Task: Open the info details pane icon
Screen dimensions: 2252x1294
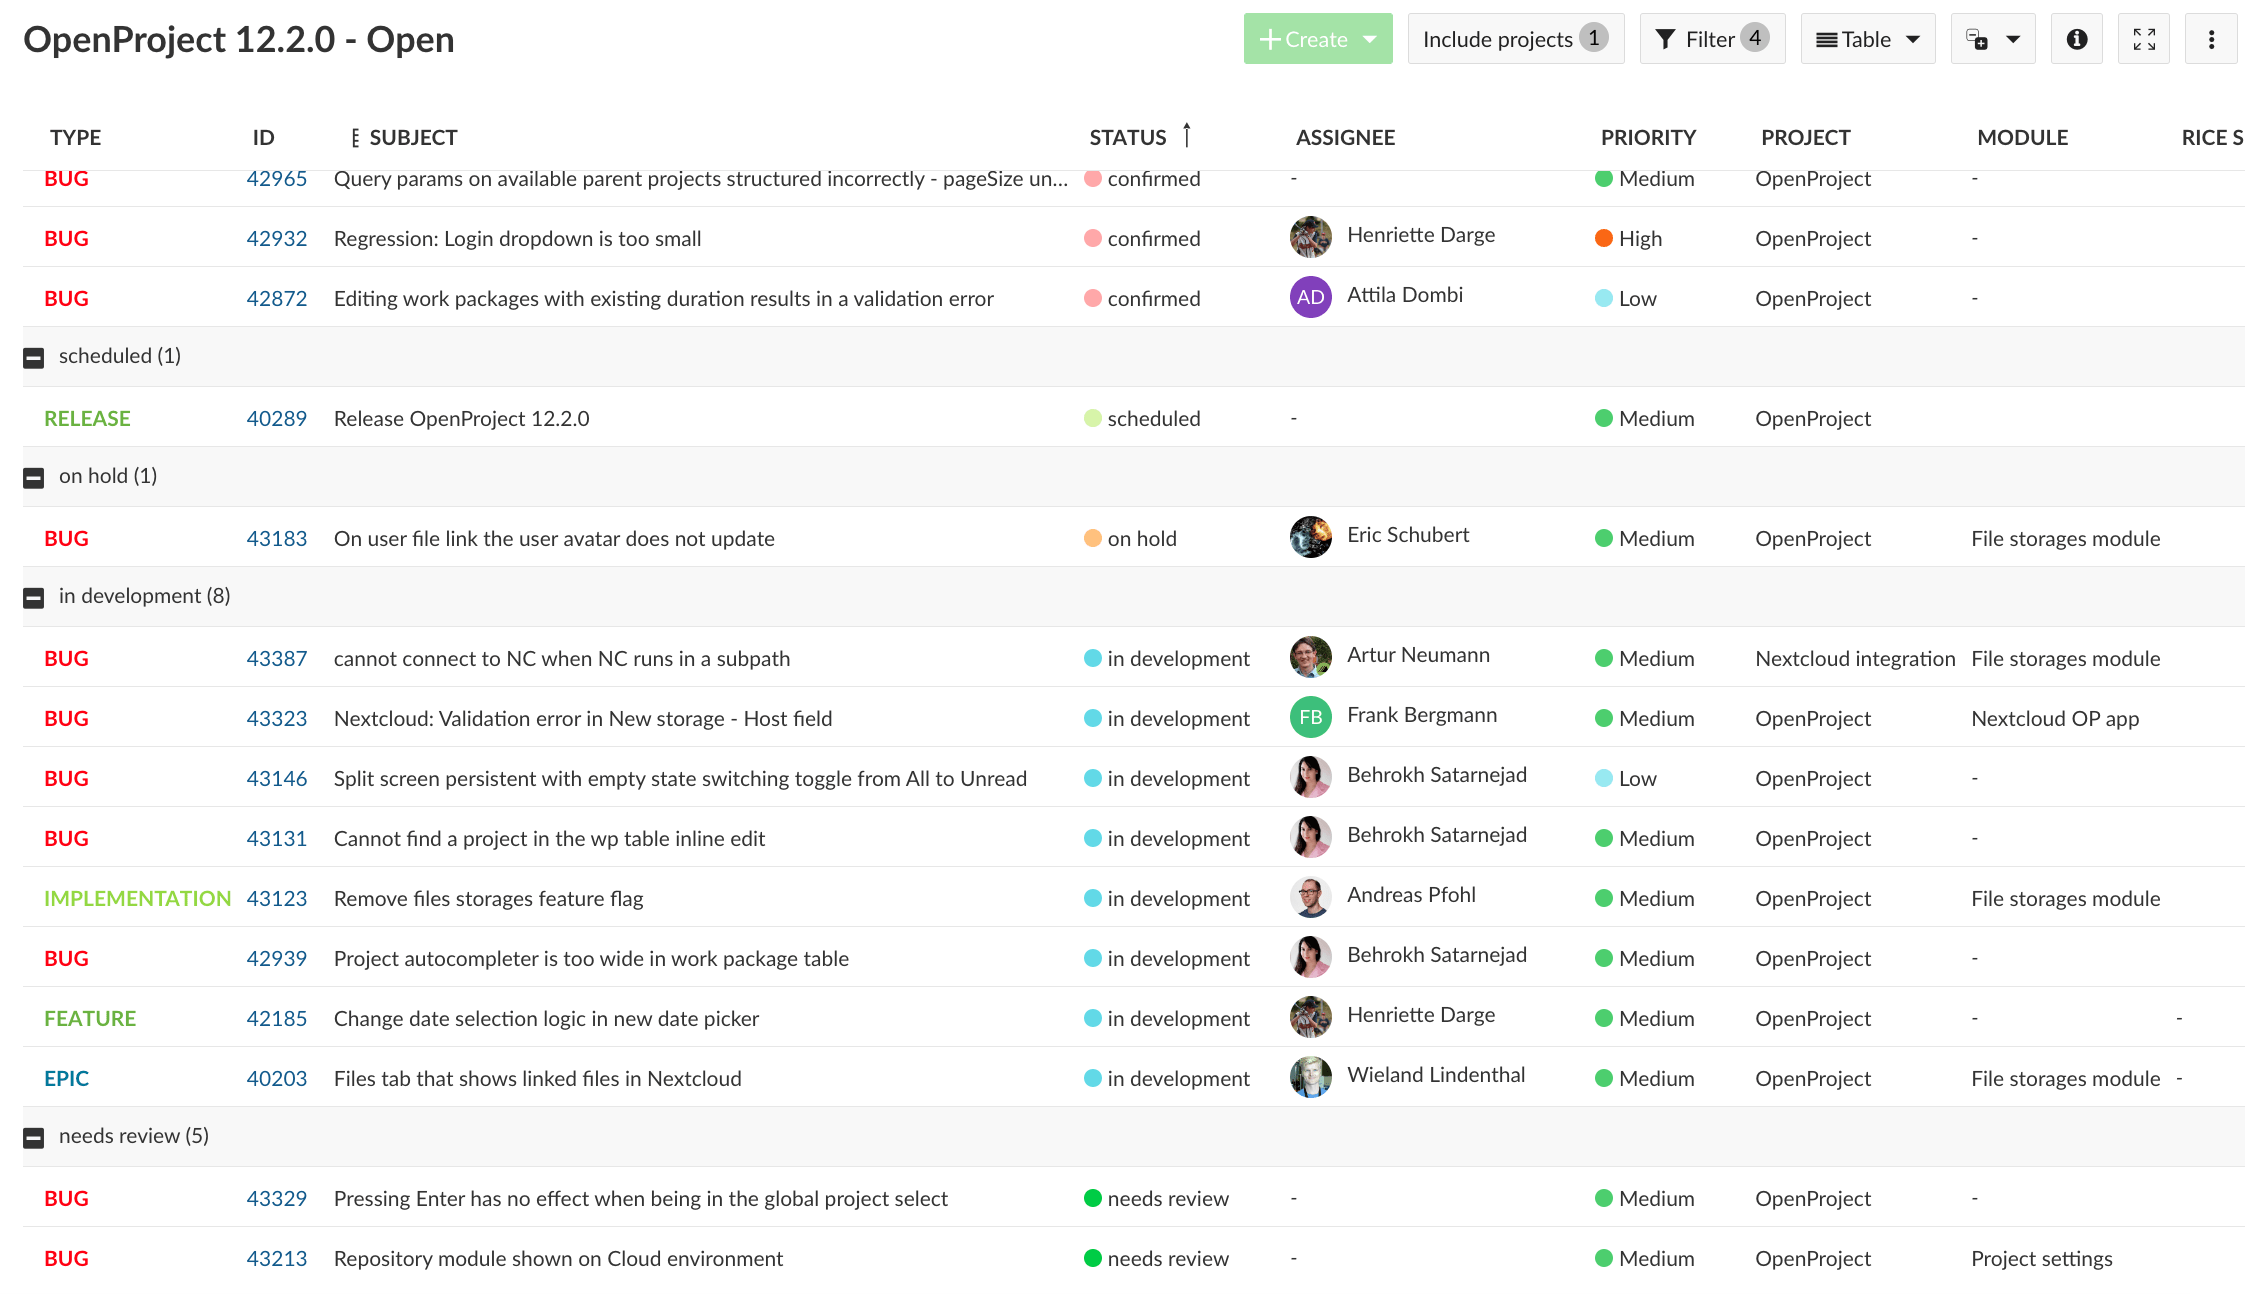Action: coord(2076,39)
